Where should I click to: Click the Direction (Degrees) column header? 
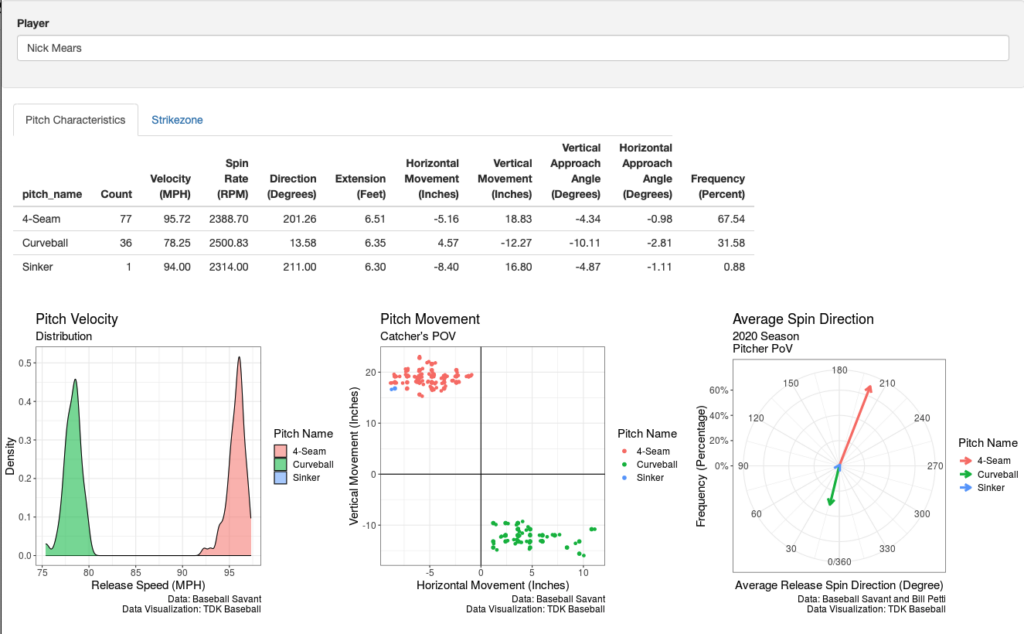coord(292,186)
